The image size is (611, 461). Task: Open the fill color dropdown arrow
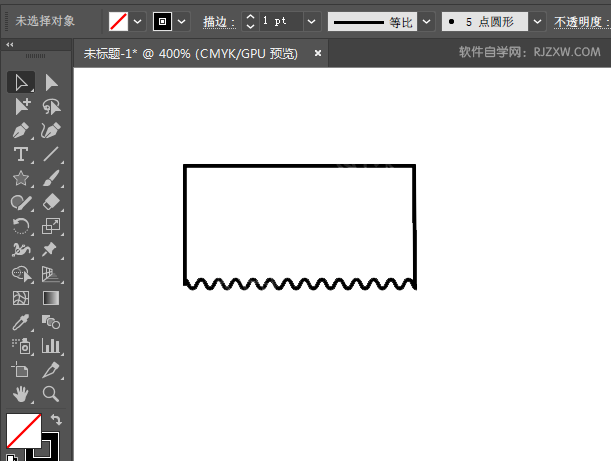click(138, 21)
